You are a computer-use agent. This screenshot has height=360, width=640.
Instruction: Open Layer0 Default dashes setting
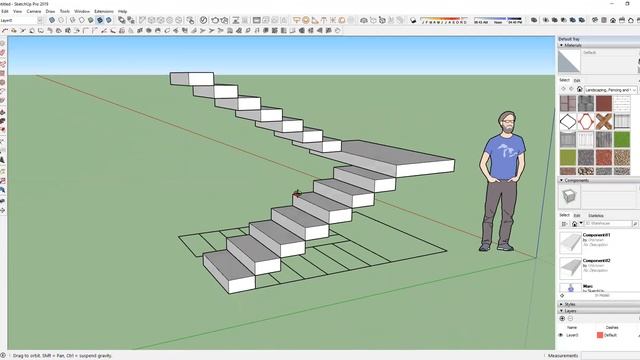pyautogui.click(x=610, y=335)
